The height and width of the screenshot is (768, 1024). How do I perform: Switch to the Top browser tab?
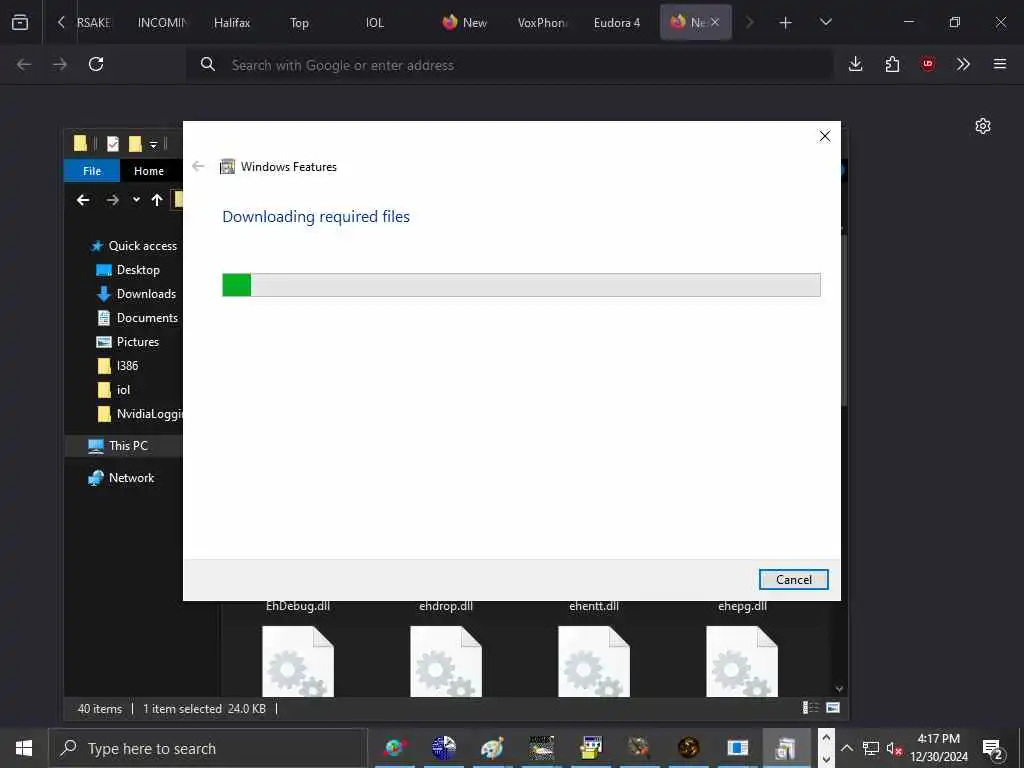(x=299, y=22)
